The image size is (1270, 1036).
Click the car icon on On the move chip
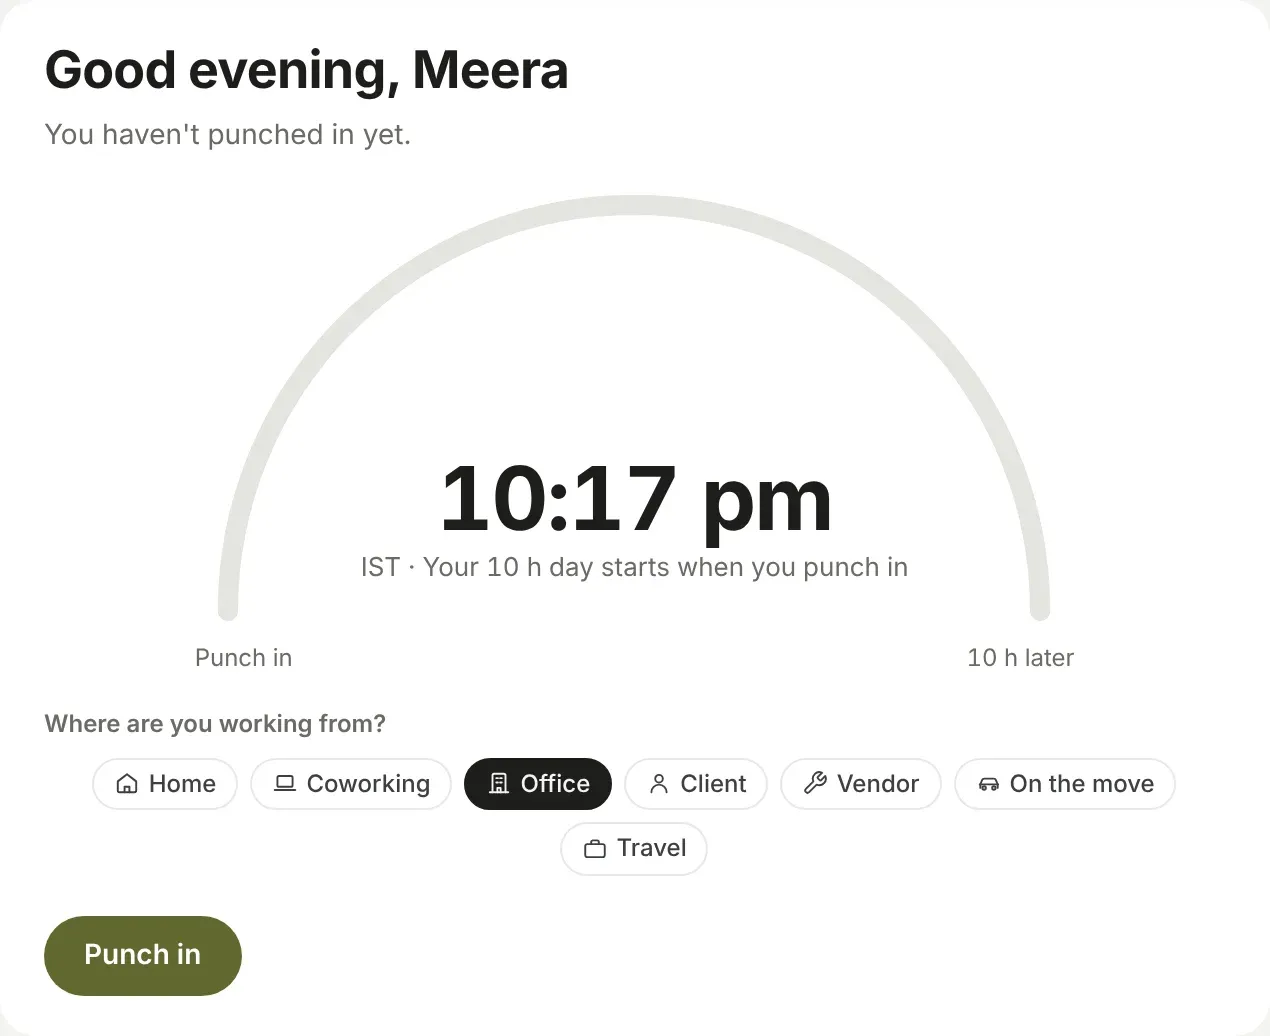[x=988, y=784]
